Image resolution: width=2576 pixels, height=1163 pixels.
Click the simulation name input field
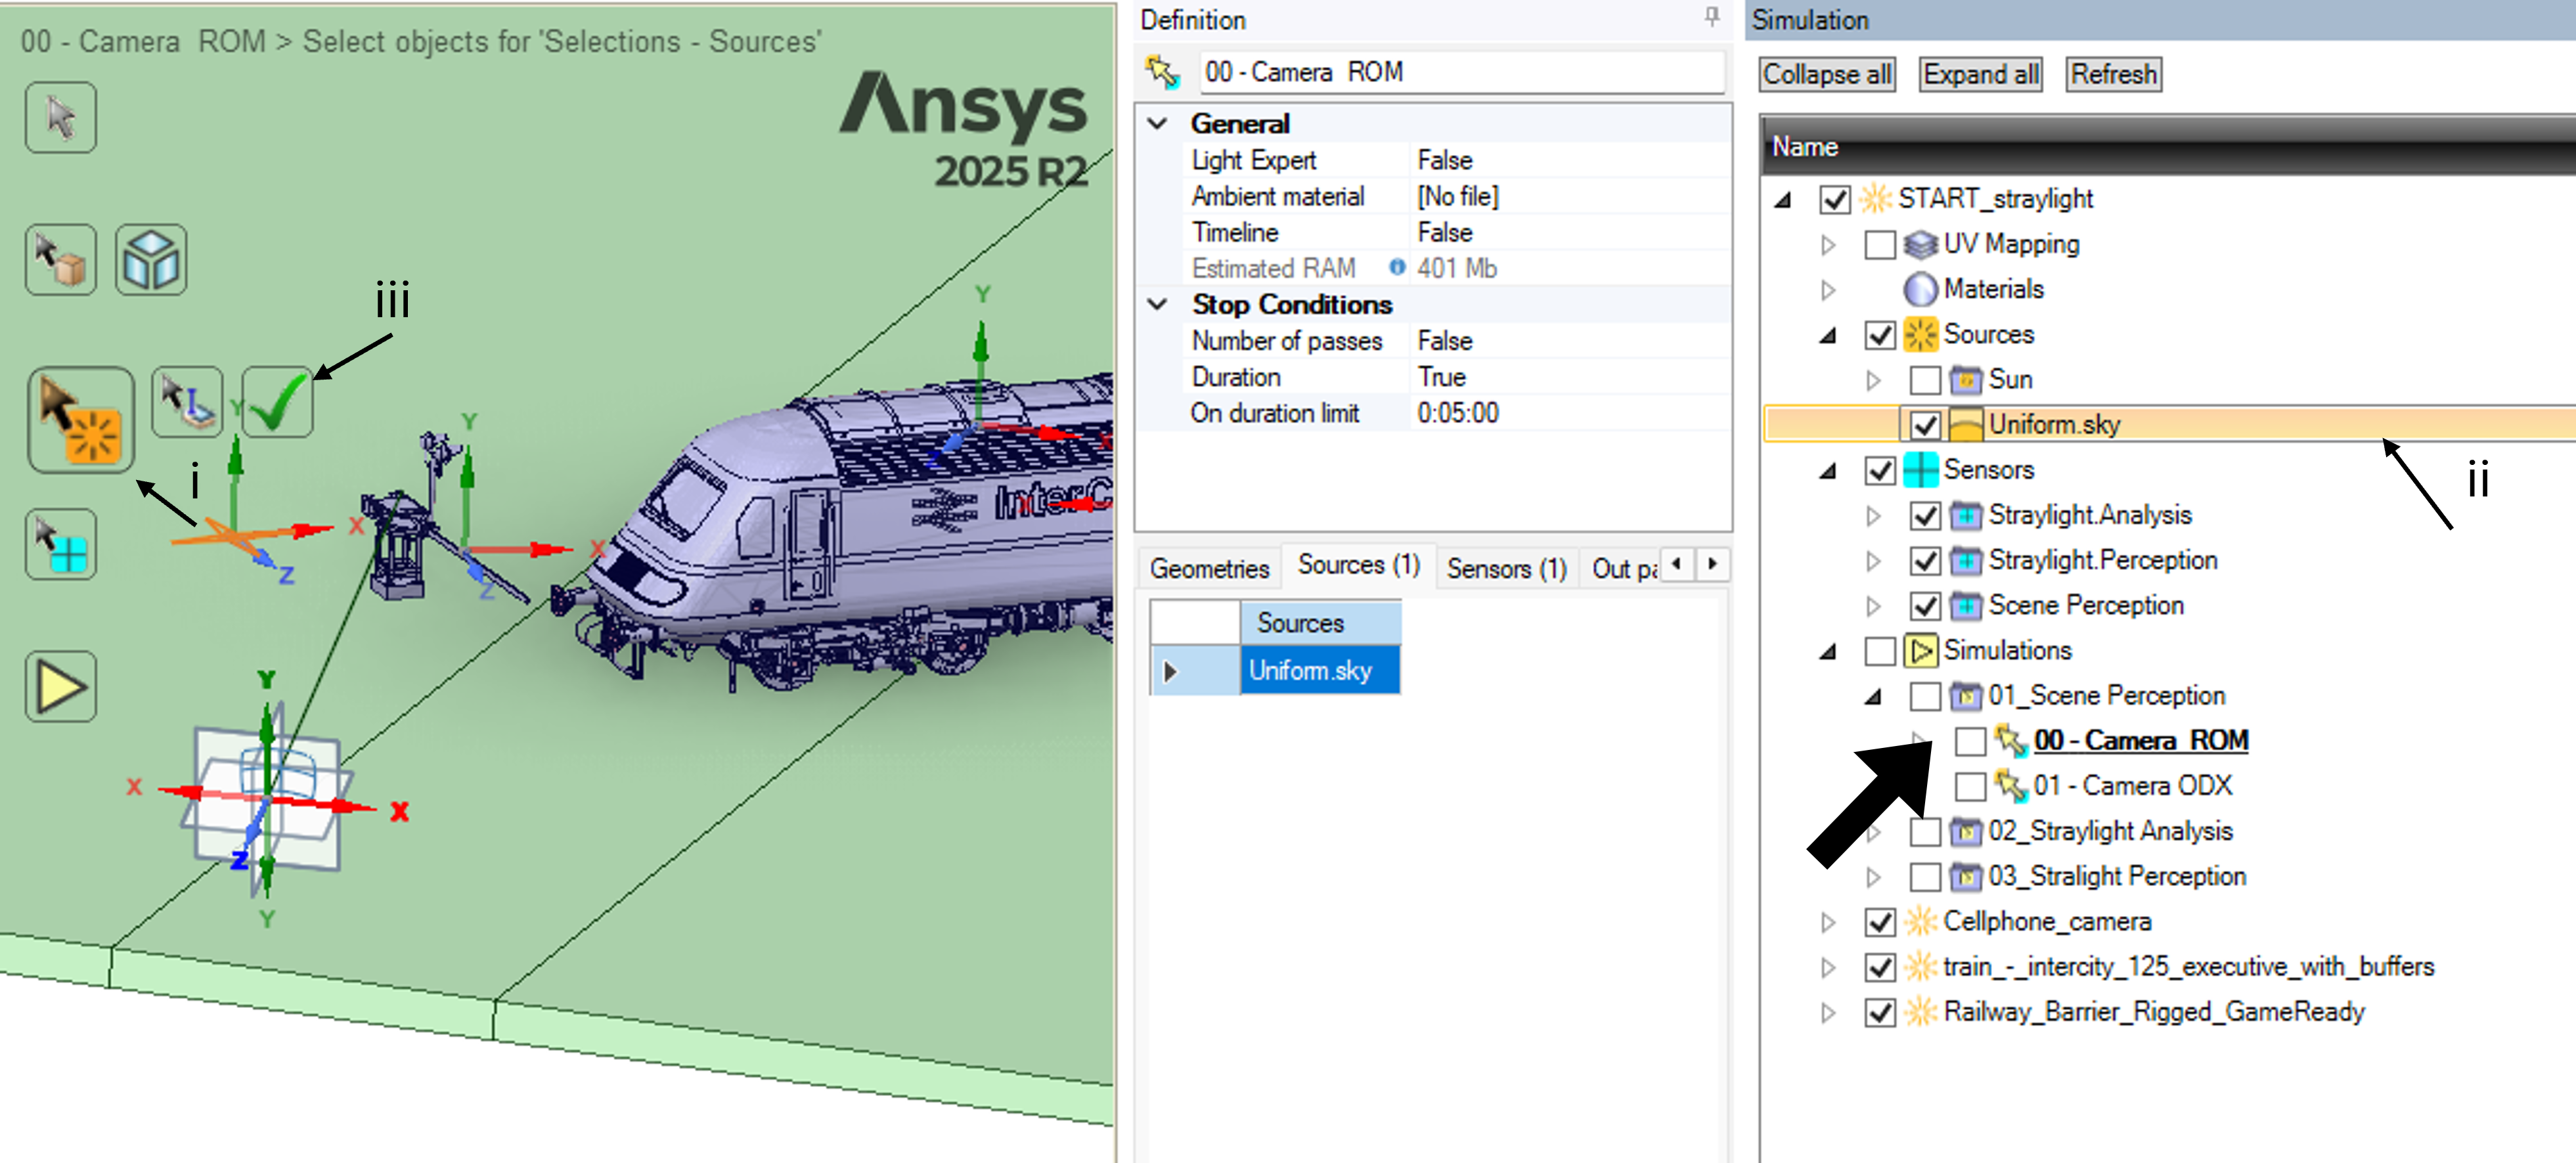coord(1462,72)
